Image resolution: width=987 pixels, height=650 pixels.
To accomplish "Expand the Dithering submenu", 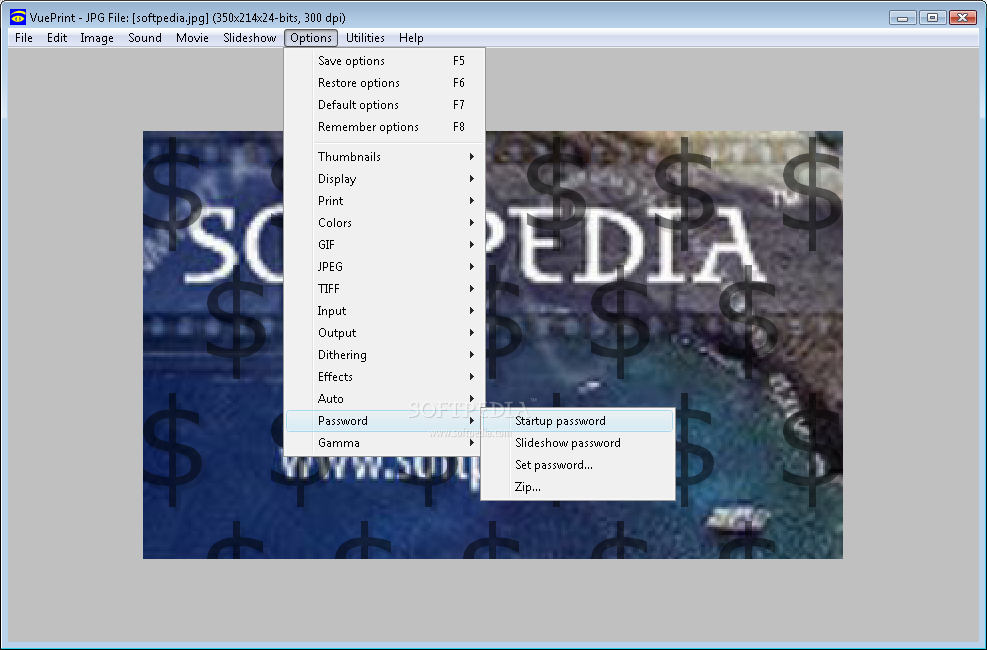I will 385,355.
